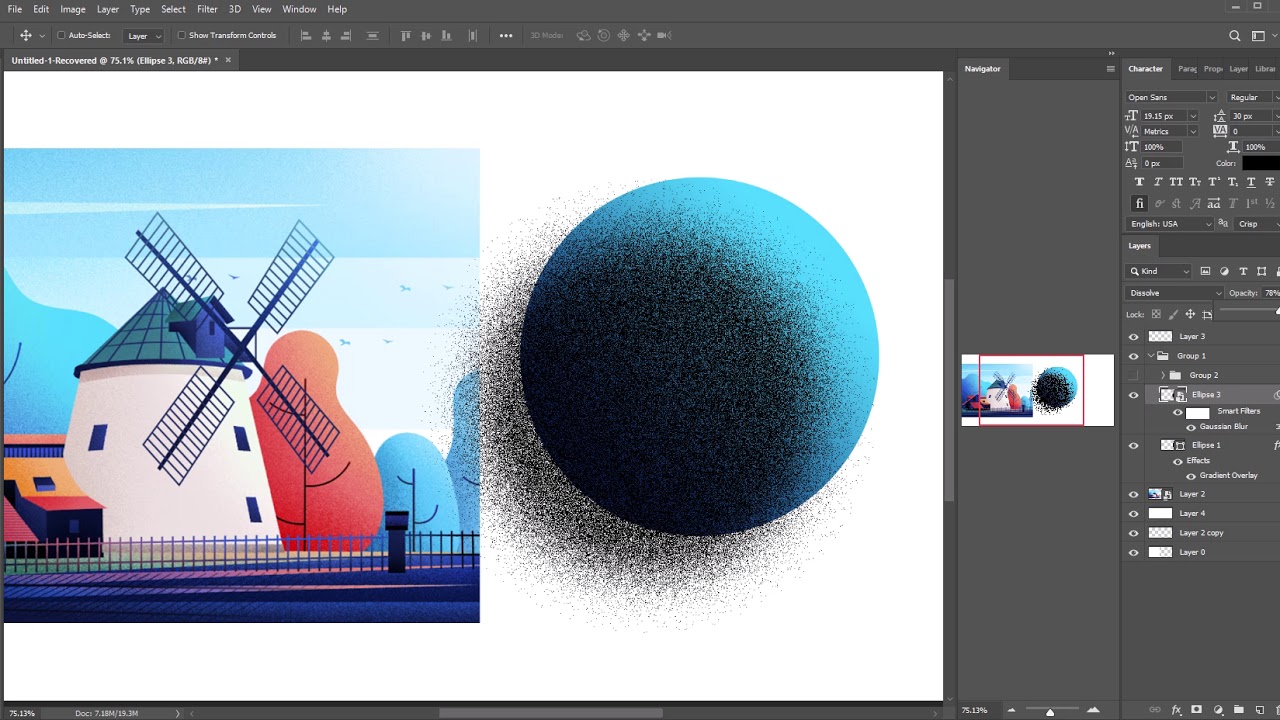Screen dimensions: 1280x720
Task: Enable the Auto-Select checkbox
Action: 61,35
